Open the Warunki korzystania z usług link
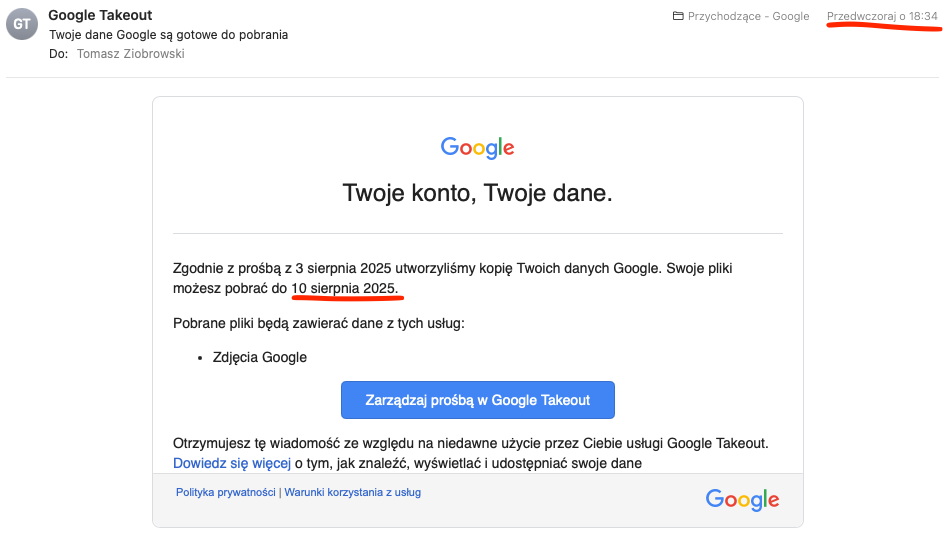 pyautogui.click(x=352, y=492)
